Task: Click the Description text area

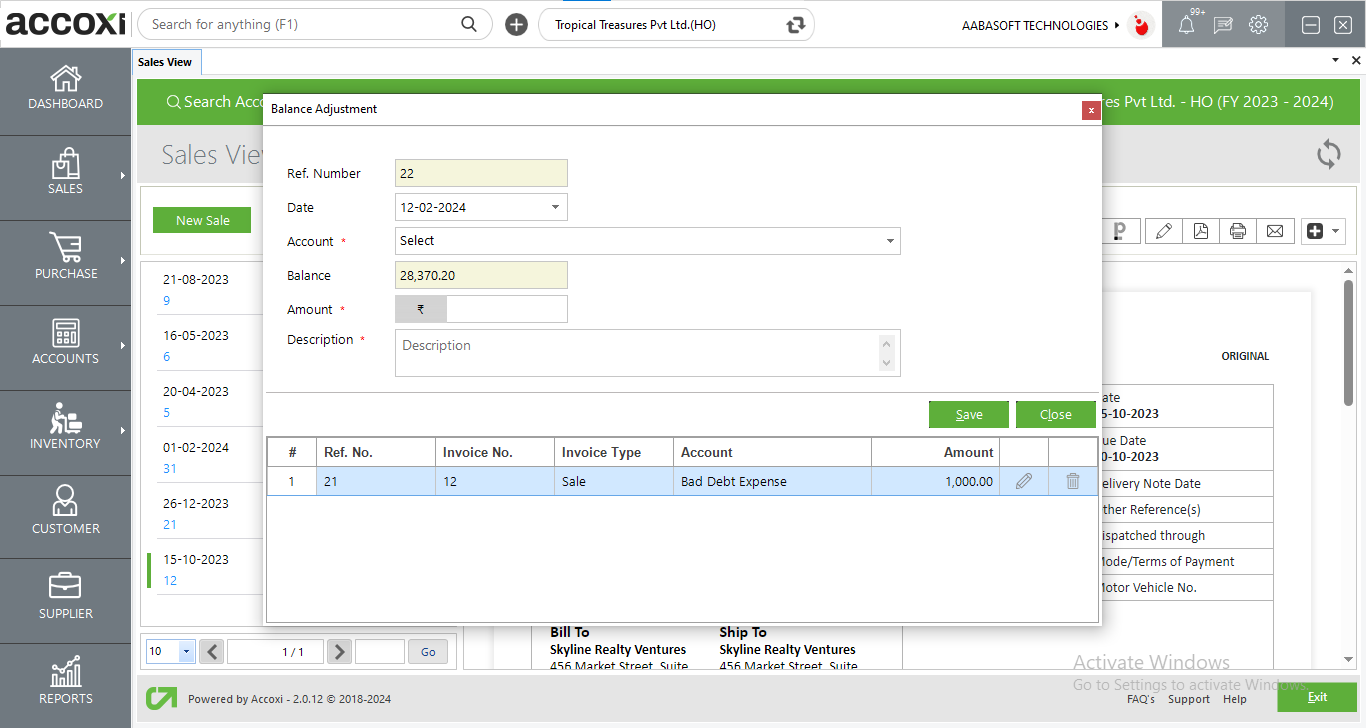Action: click(x=637, y=353)
